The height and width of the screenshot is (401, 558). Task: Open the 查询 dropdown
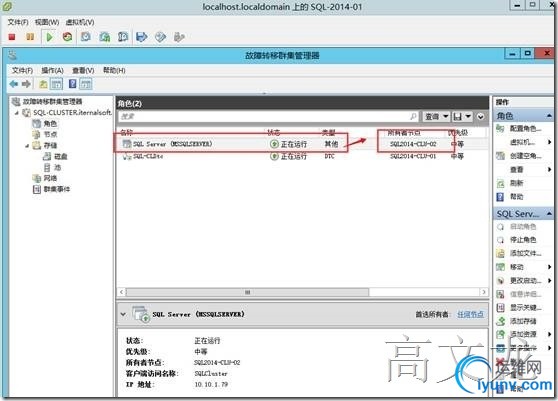[437, 116]
